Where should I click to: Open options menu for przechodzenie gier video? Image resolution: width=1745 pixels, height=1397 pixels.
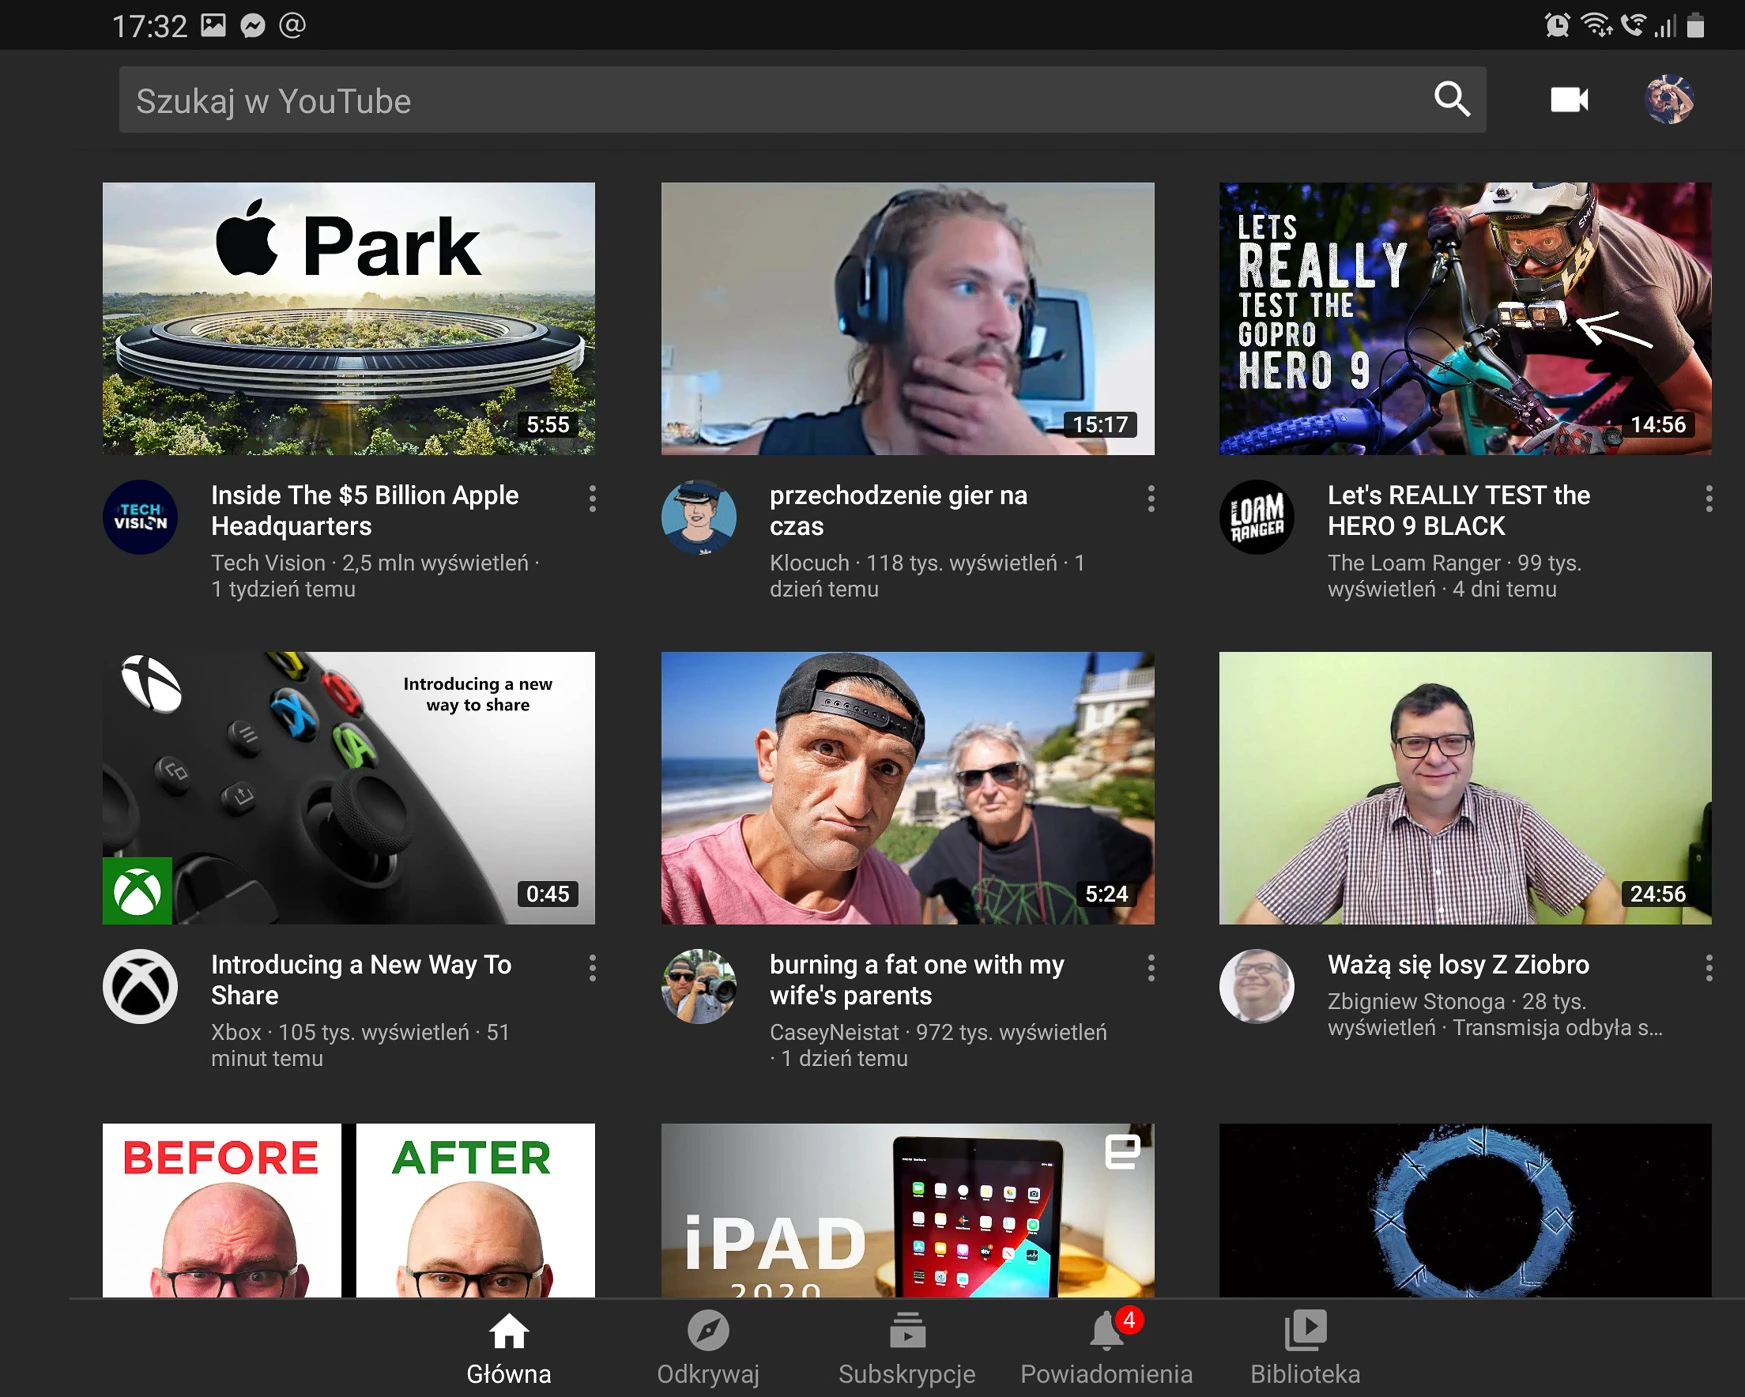click(1151, 499)
